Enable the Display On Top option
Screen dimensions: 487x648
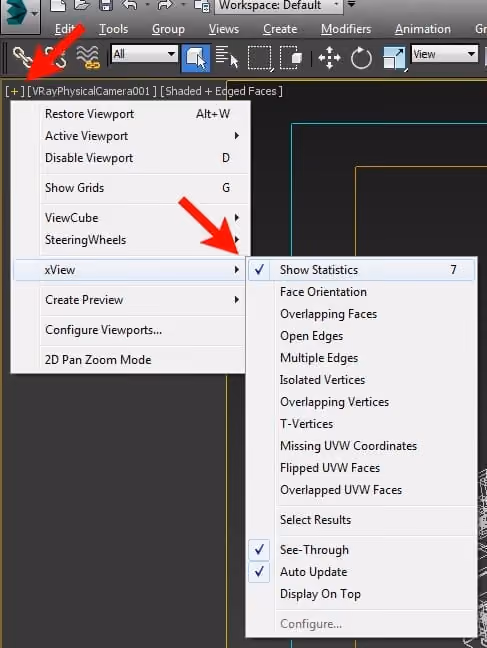tap(361, 594)
